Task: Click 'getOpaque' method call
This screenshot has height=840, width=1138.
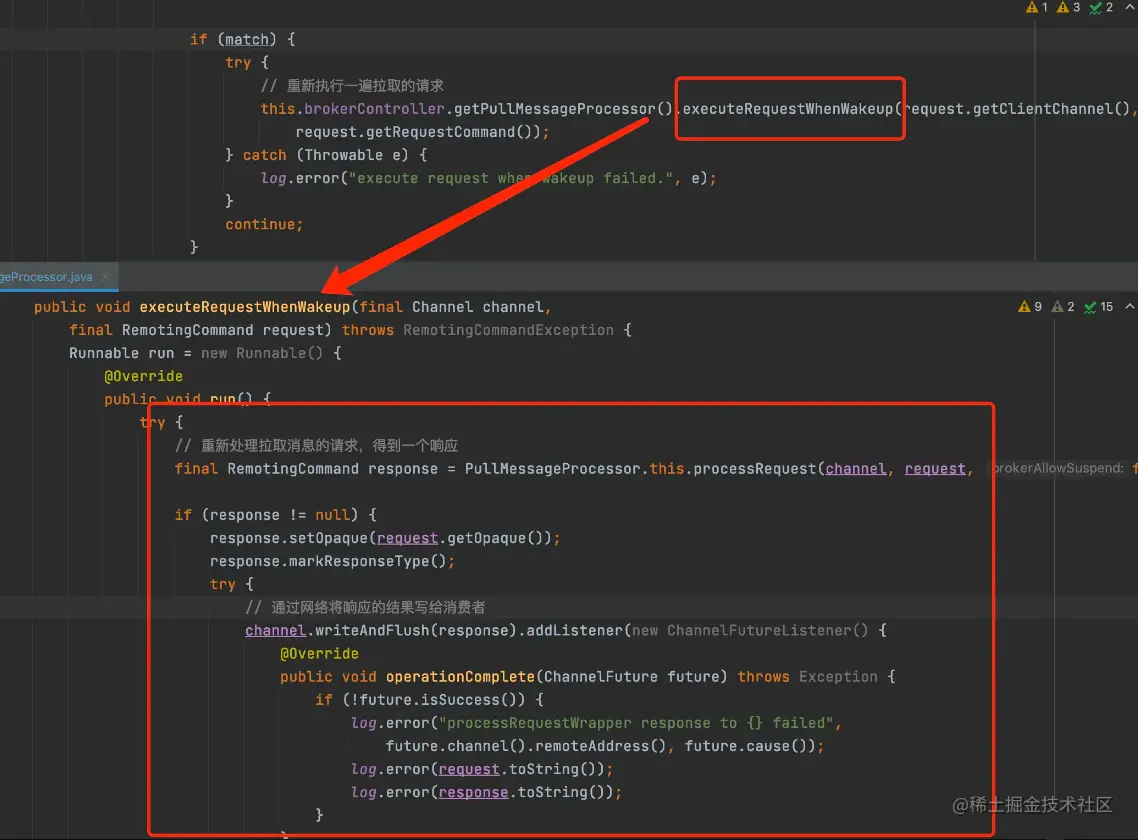Action: coord(486,538)
